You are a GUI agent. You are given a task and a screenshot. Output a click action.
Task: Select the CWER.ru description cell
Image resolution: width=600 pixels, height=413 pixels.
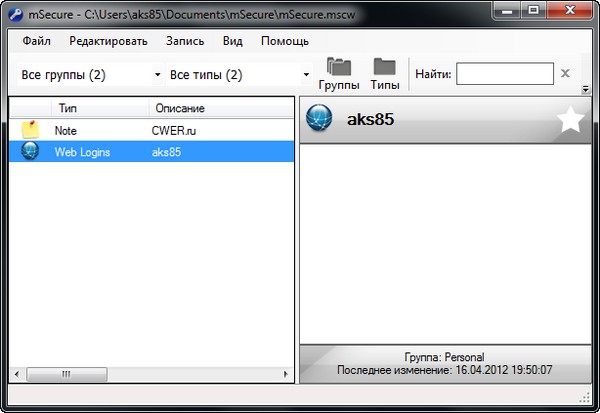point(174,131)
